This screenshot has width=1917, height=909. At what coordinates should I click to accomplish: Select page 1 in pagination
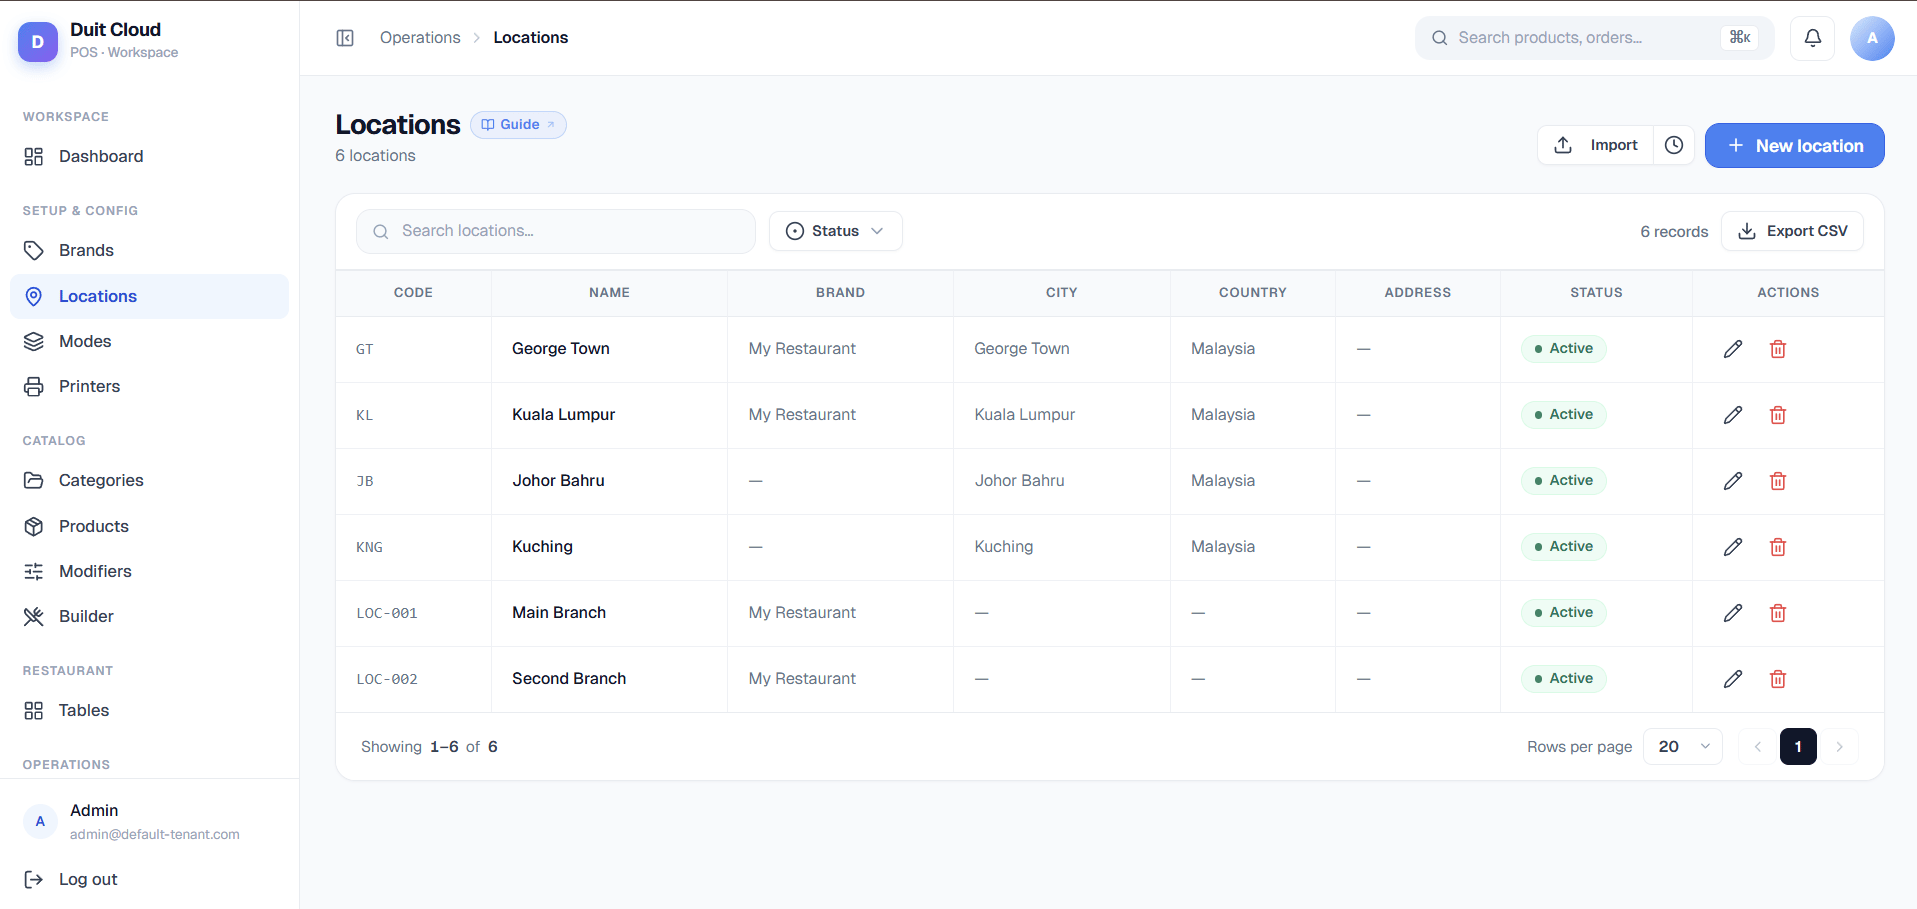tap(1798, 747)
